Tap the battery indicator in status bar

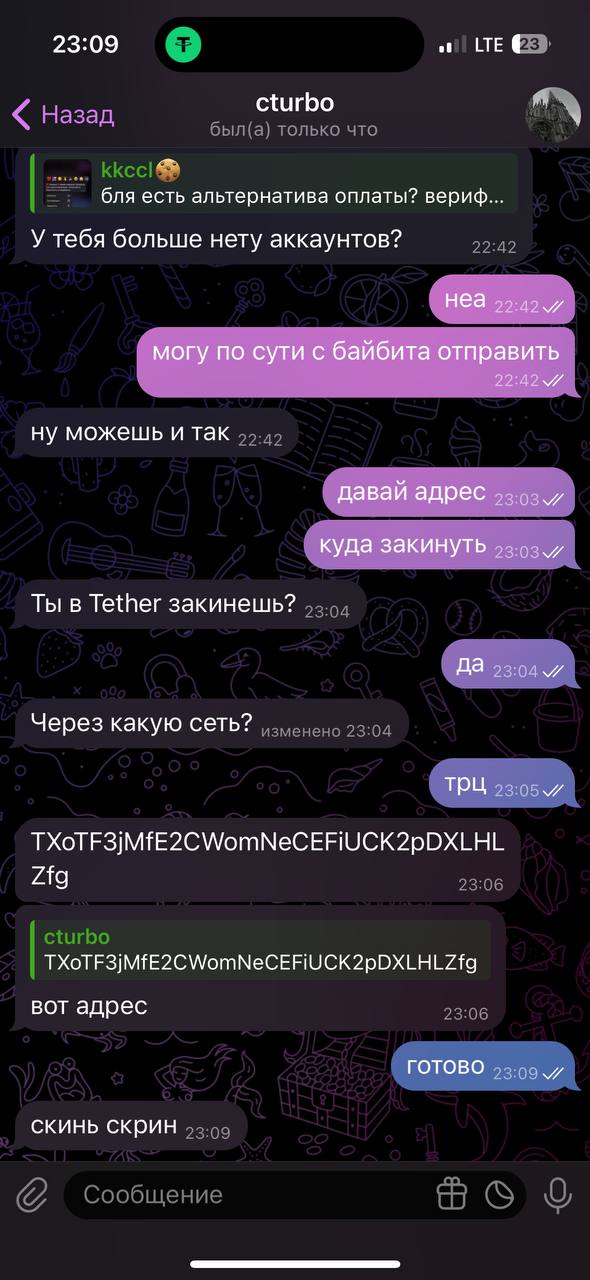click(530, 44)
